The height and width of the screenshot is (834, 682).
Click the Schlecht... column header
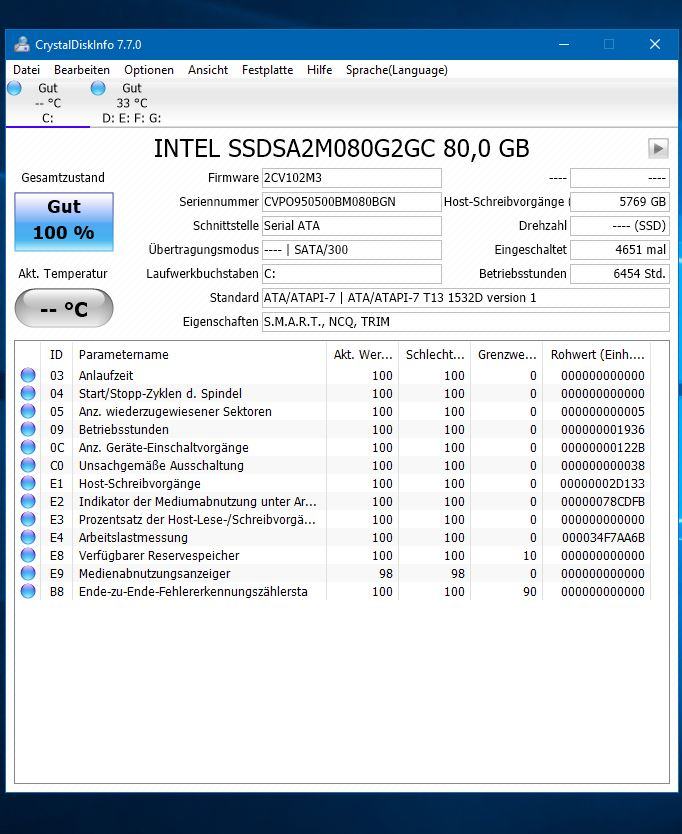click(435, 355)
